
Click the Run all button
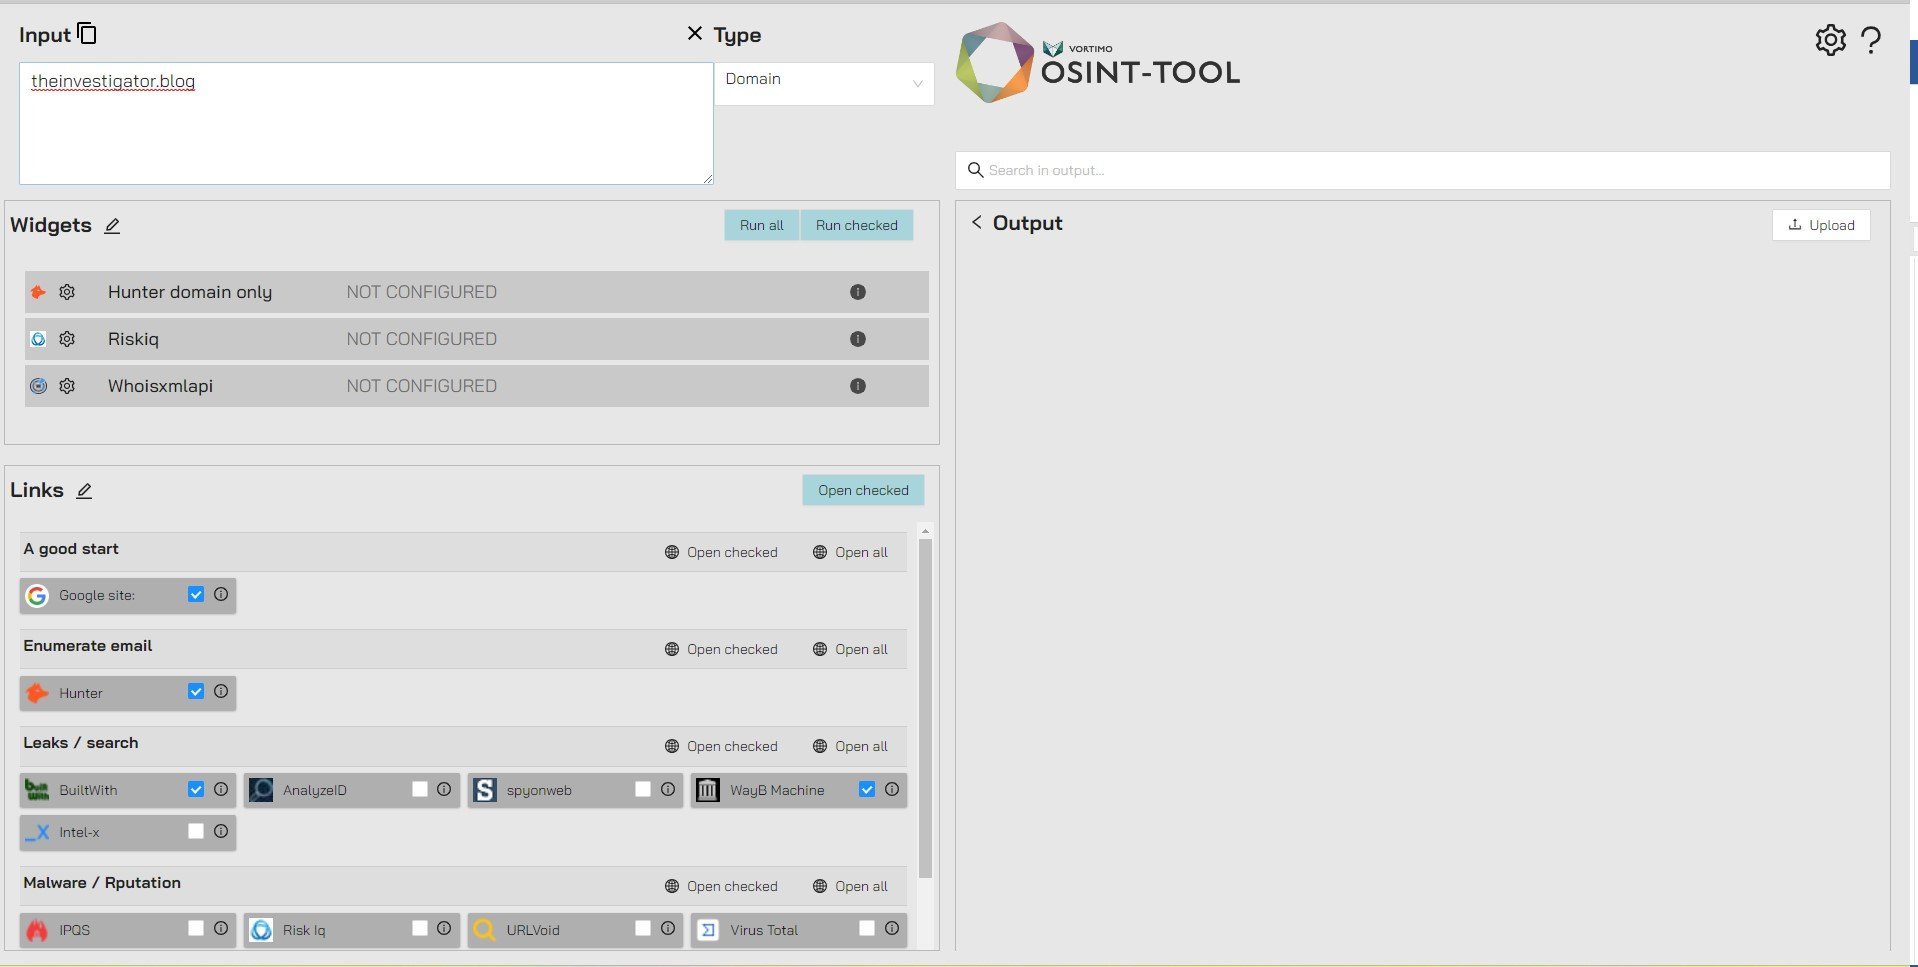(761, 225)
